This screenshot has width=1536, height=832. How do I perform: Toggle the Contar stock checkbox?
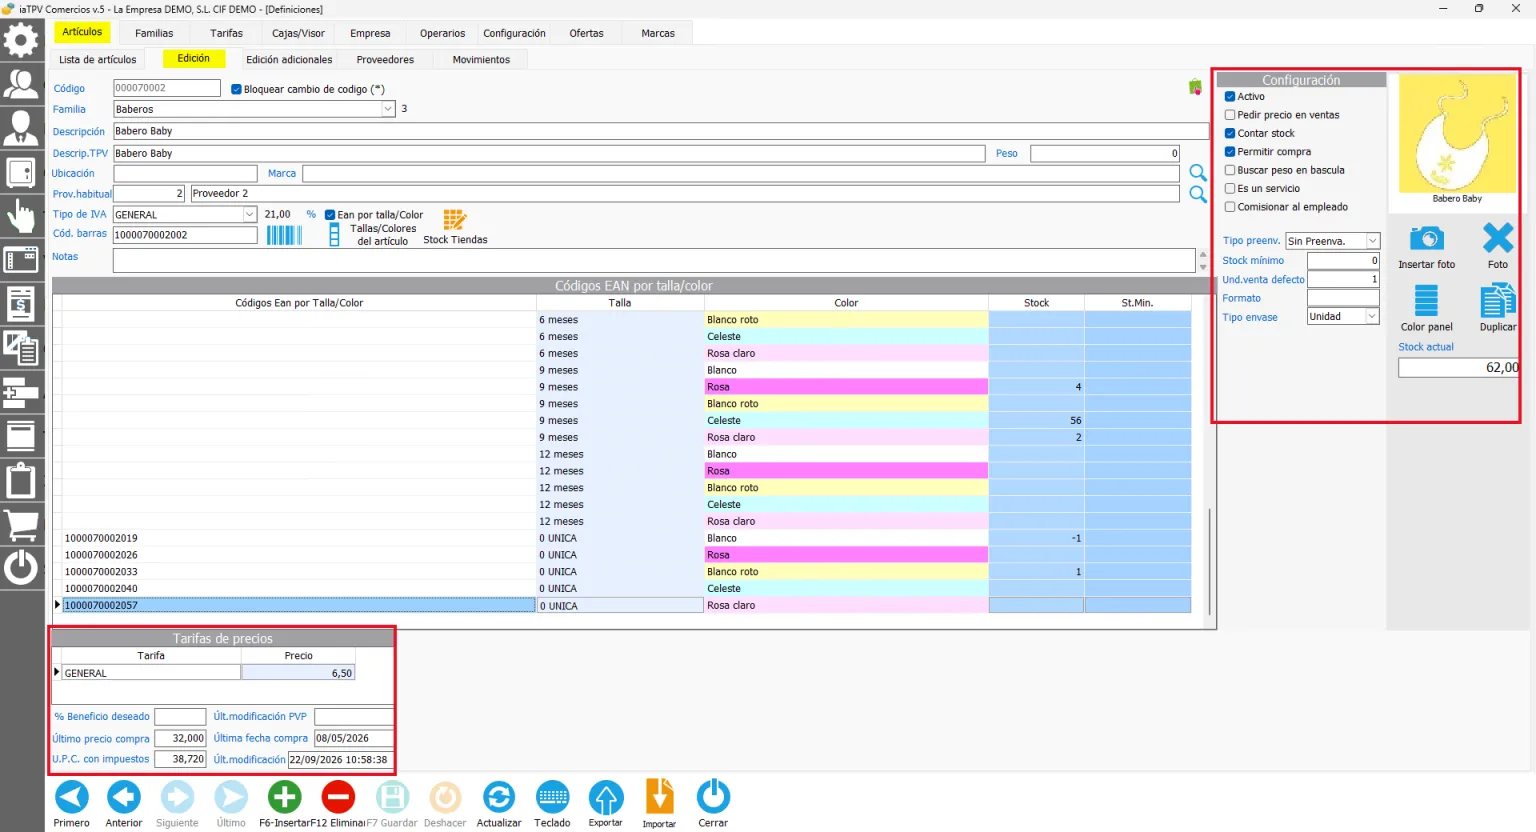pos(1230,133)
